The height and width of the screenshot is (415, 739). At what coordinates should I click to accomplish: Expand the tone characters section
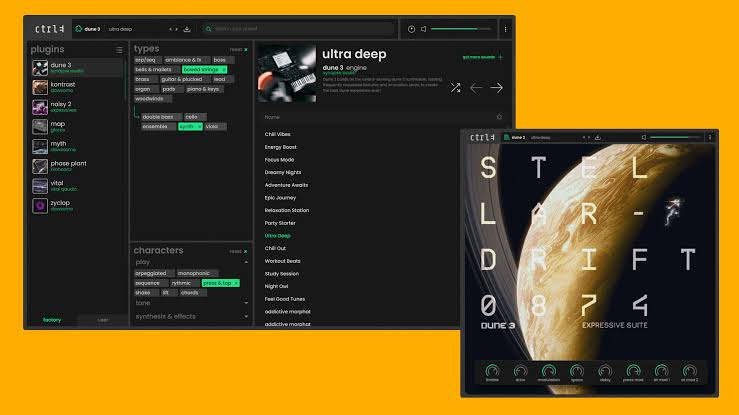(246, 303)
